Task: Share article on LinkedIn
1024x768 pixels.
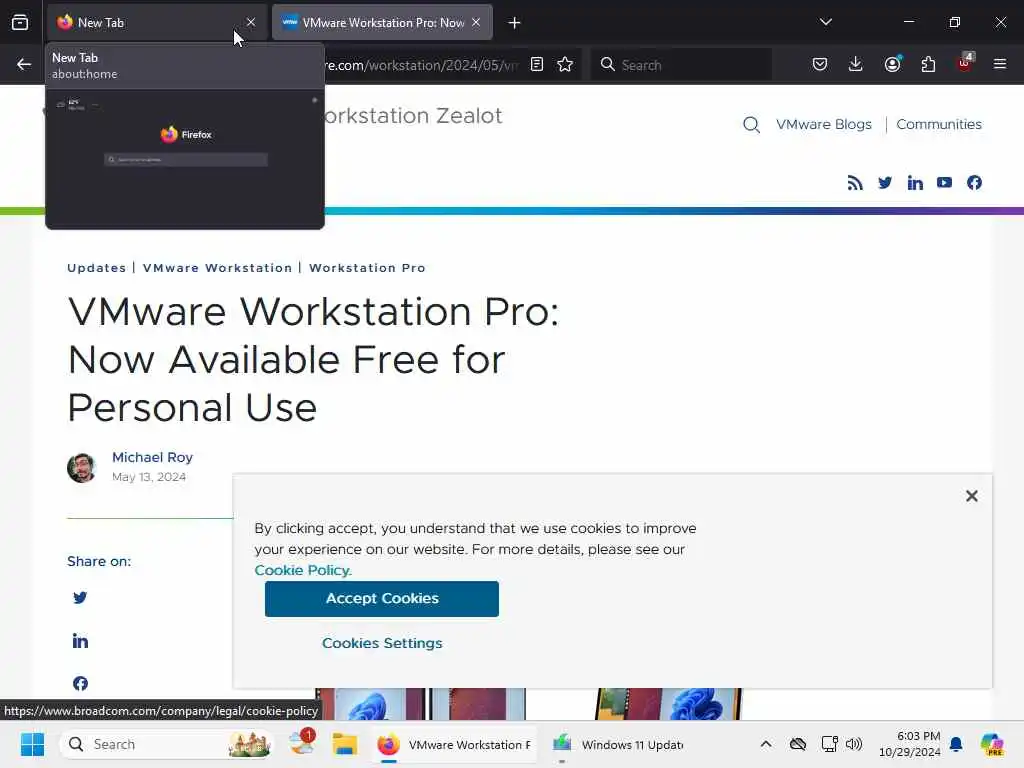Action: click(x=80, y=641)
